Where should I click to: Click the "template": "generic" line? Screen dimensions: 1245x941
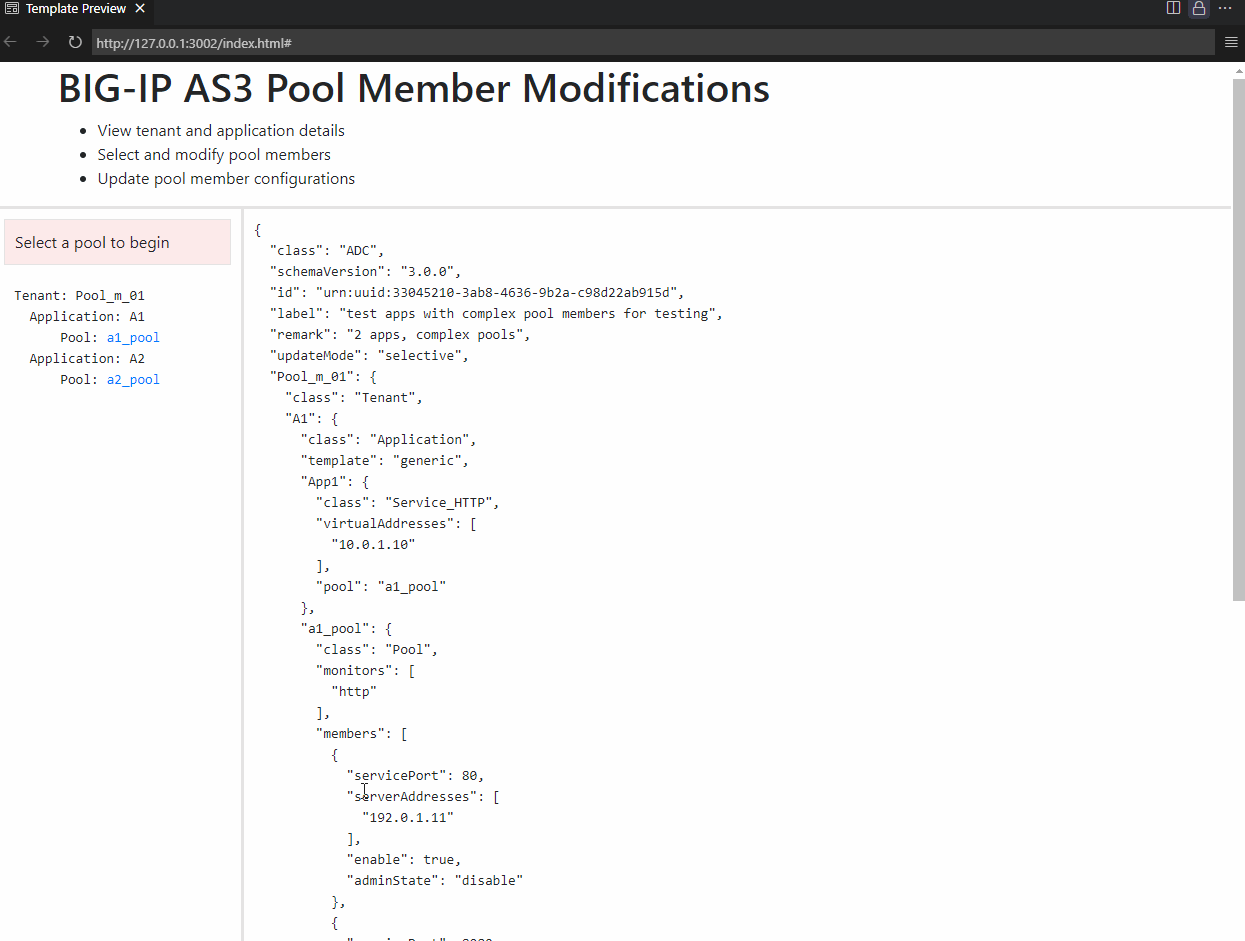[385, 461]
